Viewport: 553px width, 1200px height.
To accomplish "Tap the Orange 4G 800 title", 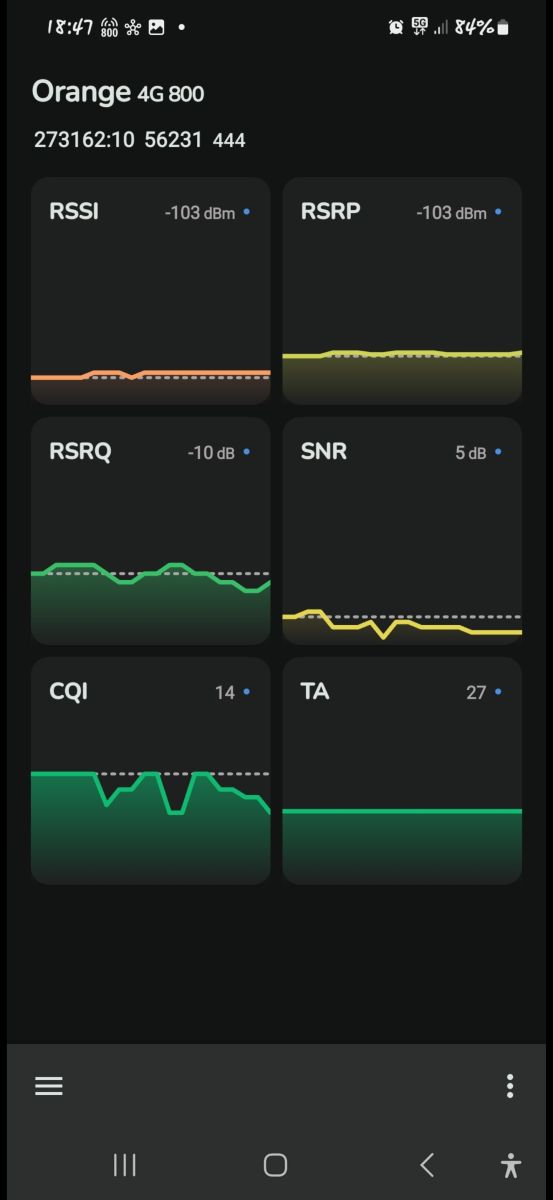I will pyautogui.click(x=118, y=92).
